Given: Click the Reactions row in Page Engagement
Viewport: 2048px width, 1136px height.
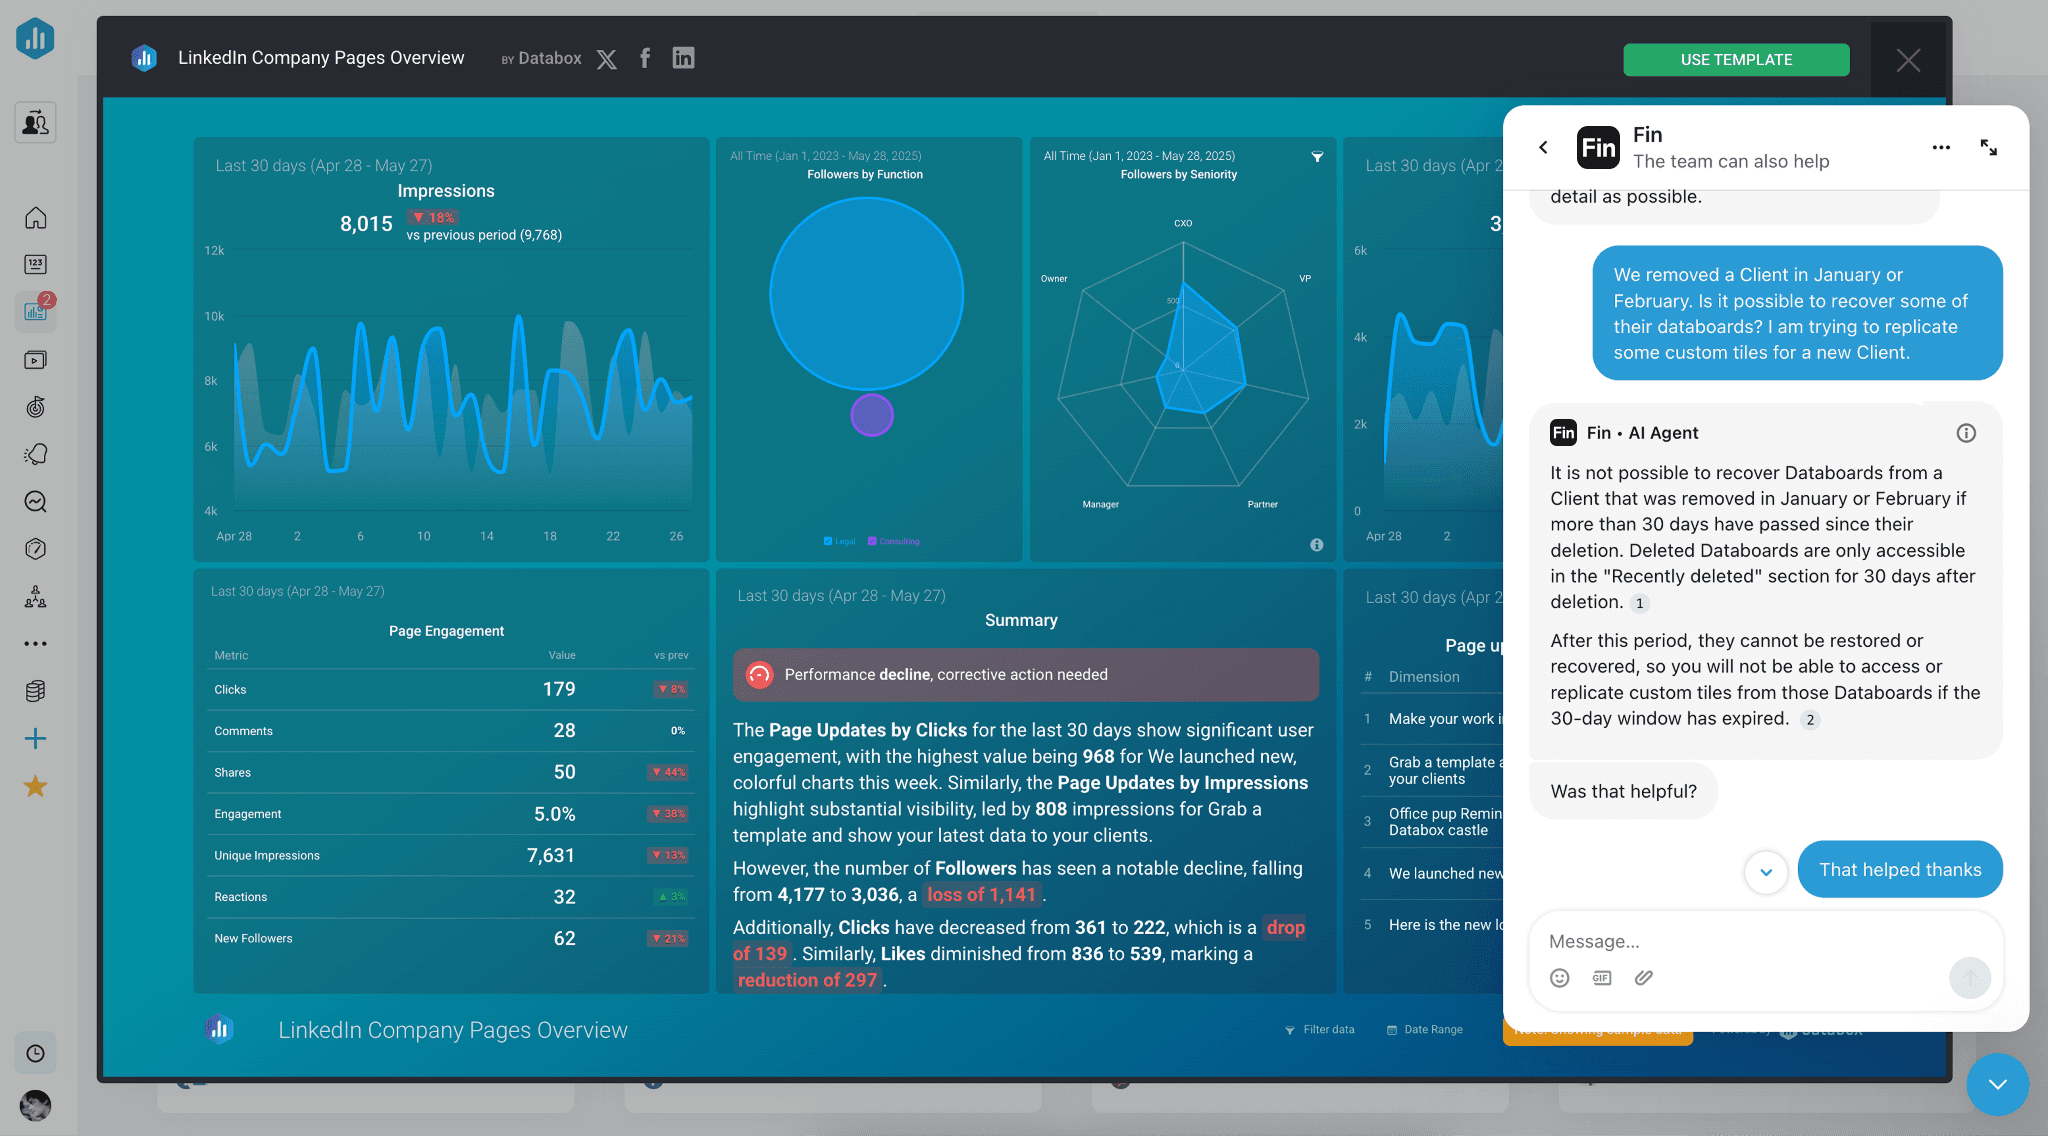Looking at the screenshot, I should tap(450, 897).
